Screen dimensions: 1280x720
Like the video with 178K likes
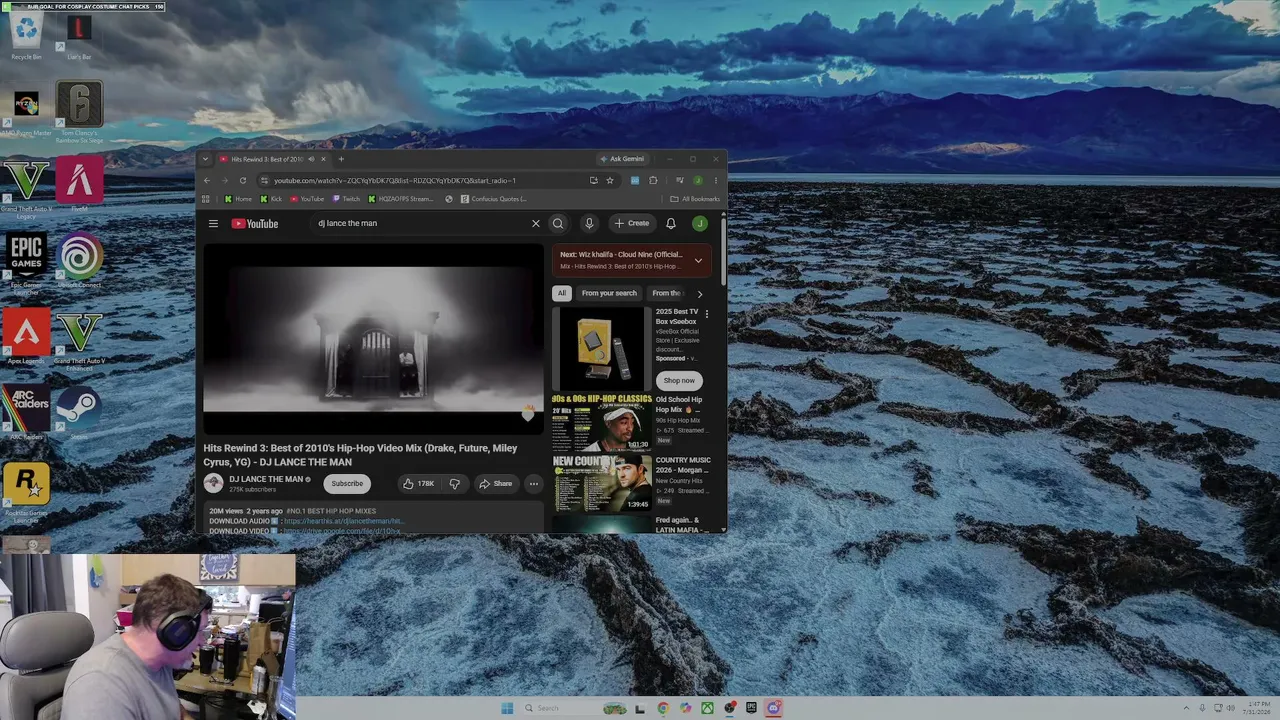tap(418, 484)
